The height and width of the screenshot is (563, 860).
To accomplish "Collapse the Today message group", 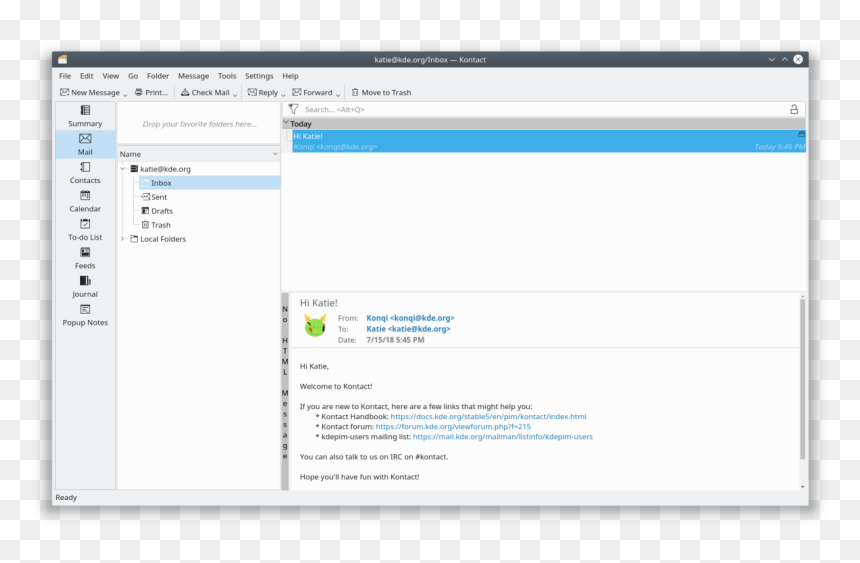I will 286,123.
